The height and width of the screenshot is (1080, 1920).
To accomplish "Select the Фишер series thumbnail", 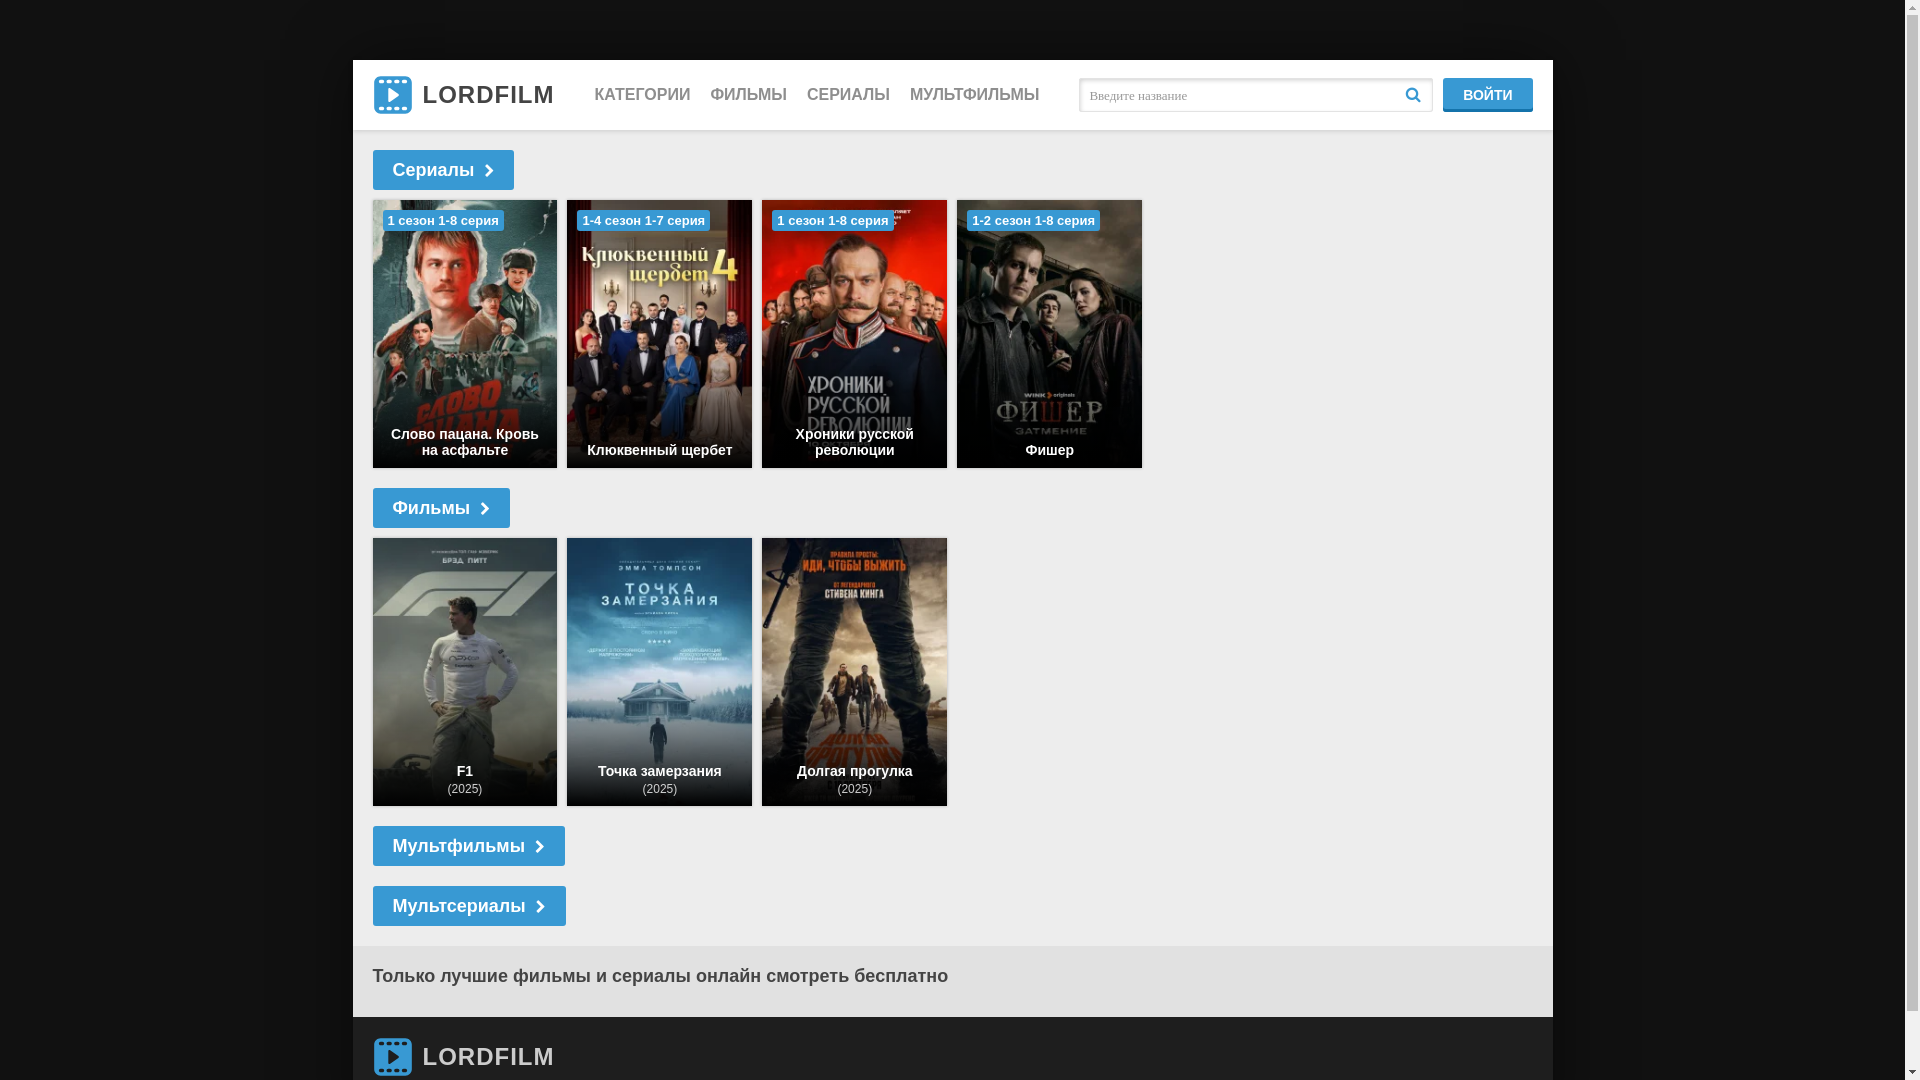I will coord(1049,334).
